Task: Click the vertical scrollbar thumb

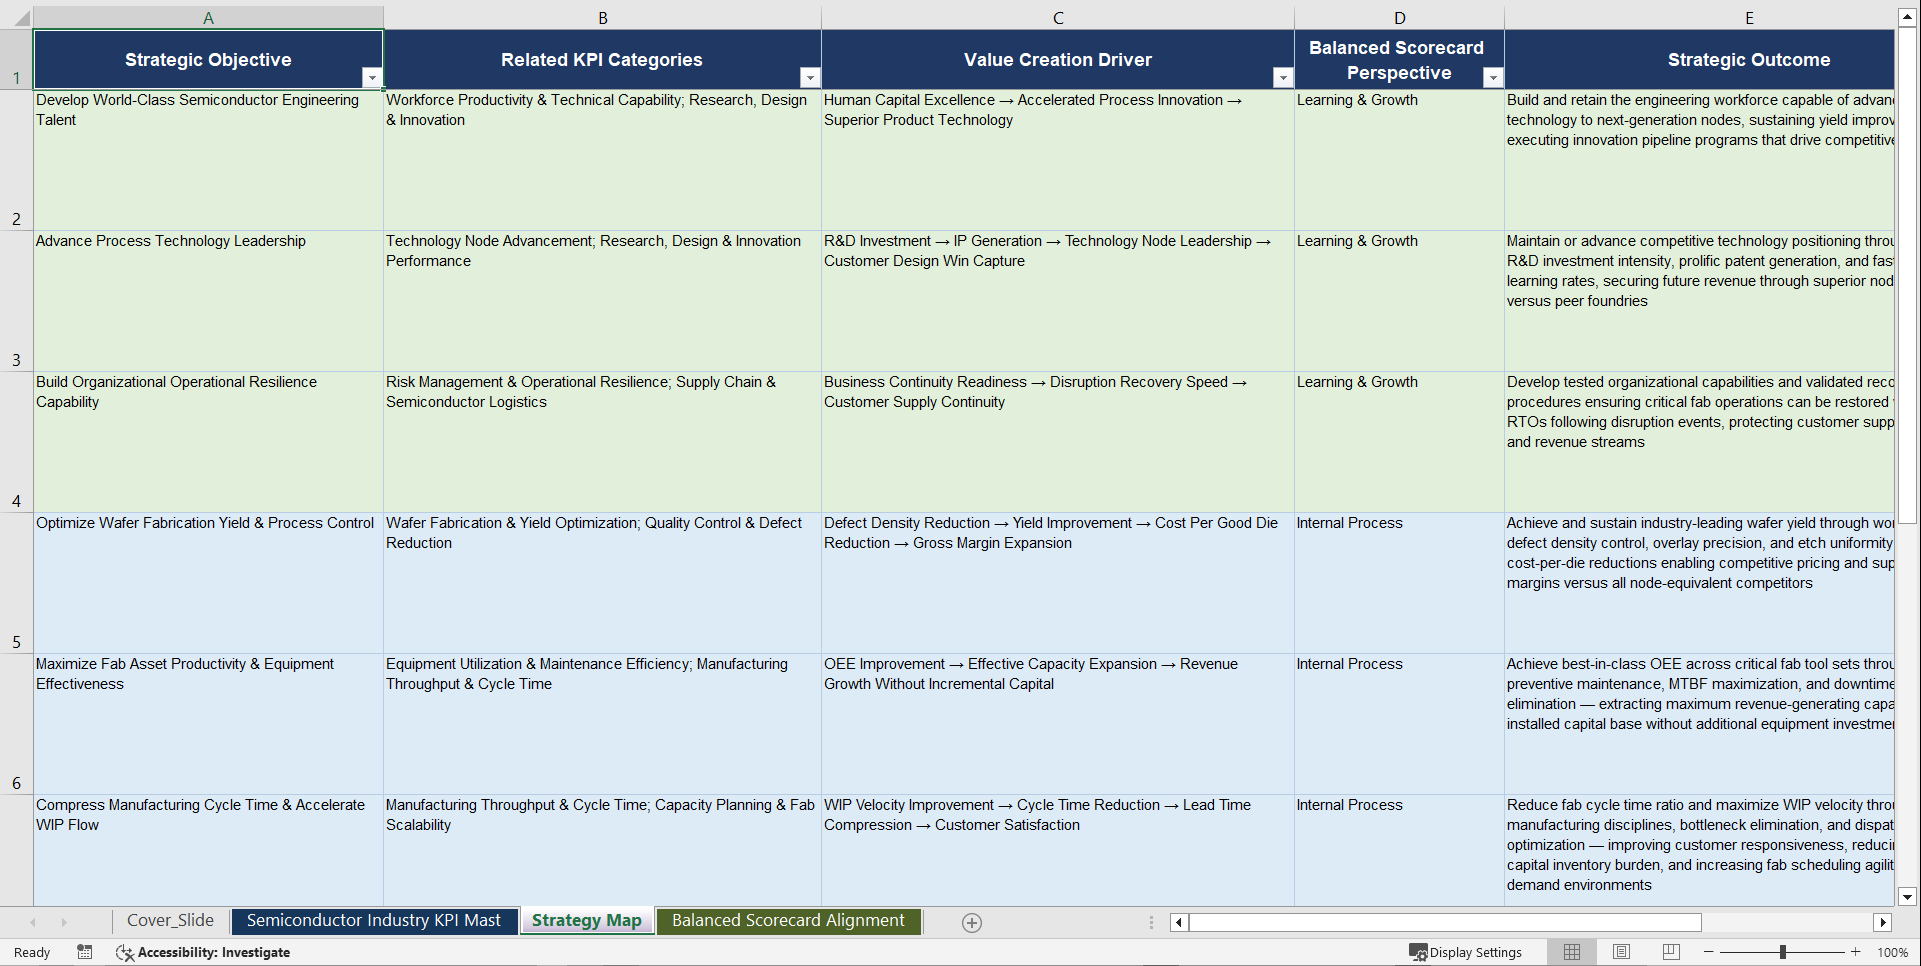Action: pyautogui.click(x=1907, y=275)
